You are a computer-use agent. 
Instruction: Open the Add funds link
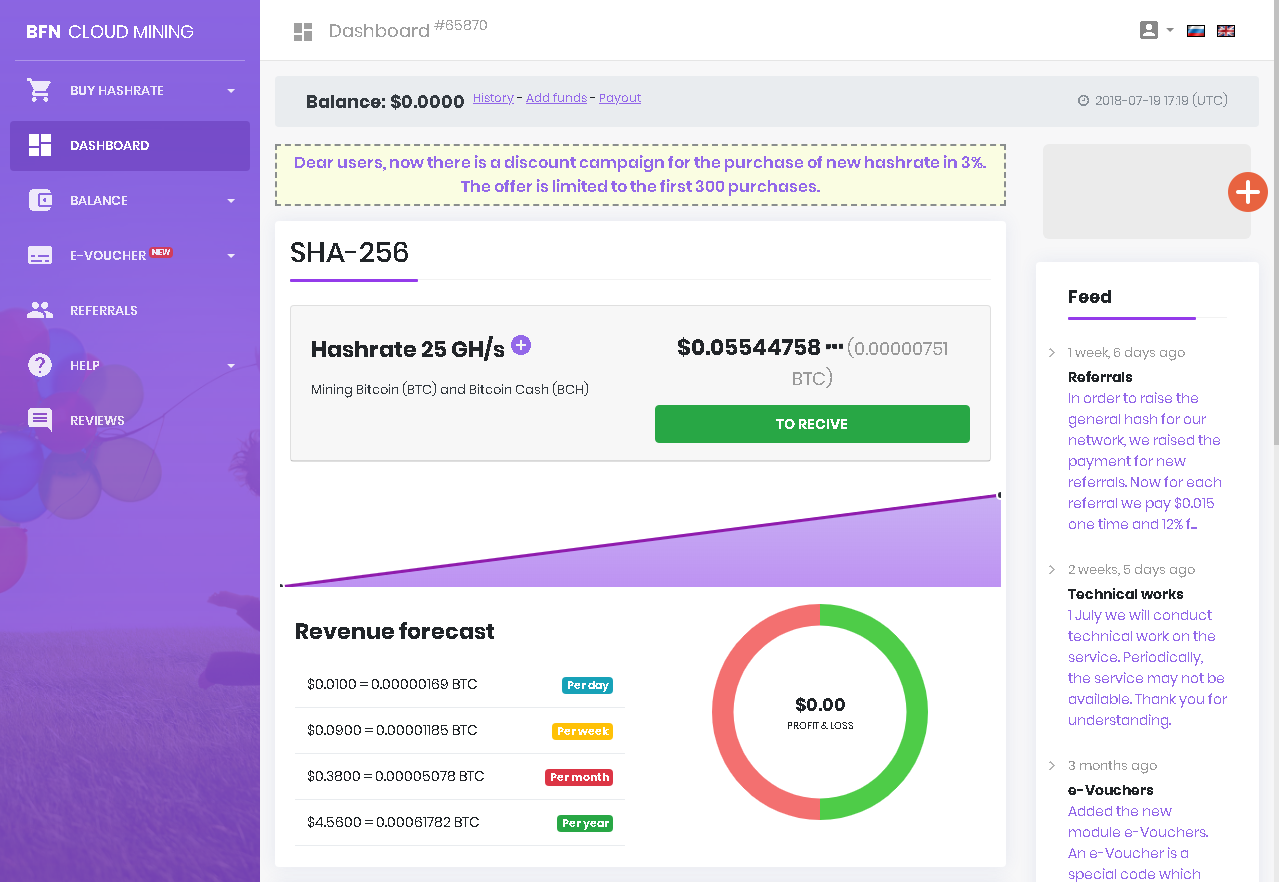click(556, 98)
